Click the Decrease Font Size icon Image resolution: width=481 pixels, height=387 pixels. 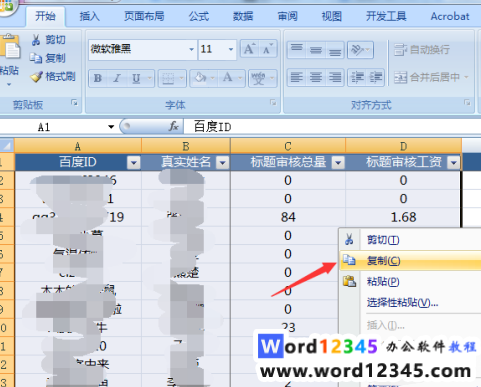click(x=267, y=49)
